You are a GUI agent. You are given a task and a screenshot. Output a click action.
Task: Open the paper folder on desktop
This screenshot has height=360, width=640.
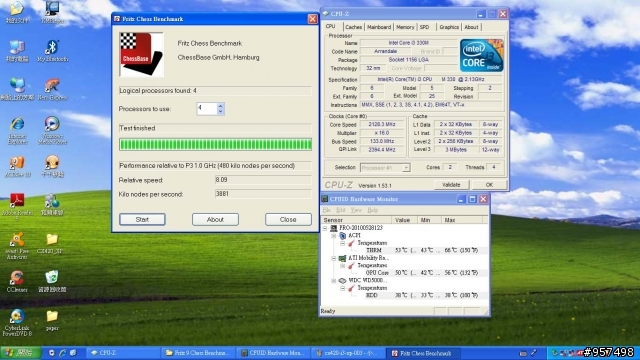[52, 320]
